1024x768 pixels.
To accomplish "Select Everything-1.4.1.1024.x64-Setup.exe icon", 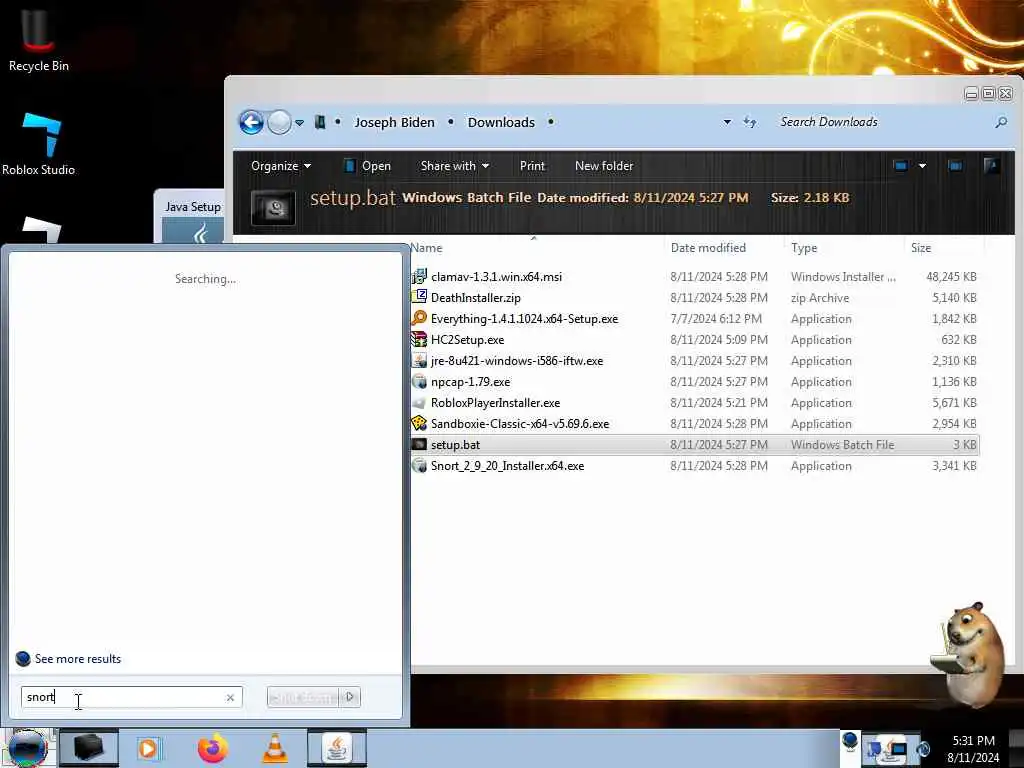I will [x=419, y=319].
